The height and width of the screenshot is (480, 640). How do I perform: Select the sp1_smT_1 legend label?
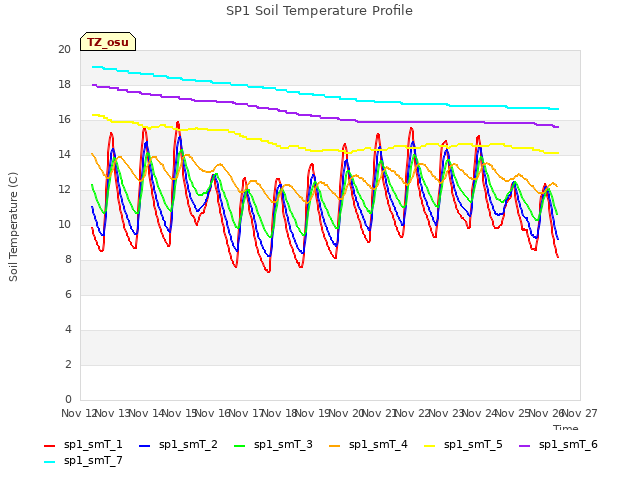93,444
